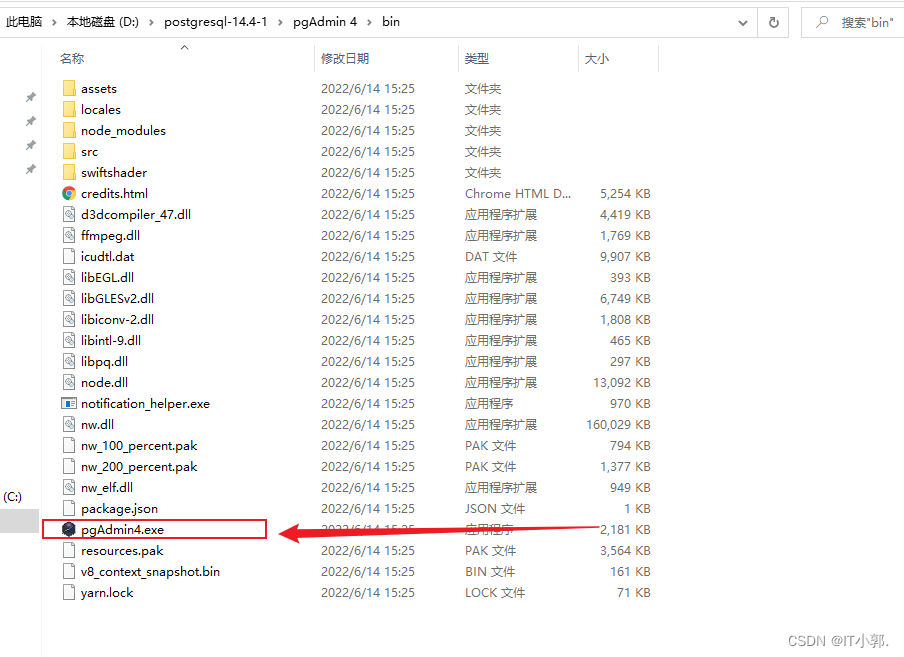Select the d3dcompiler_47.dll file icon
904x657 pixels.
(x=69, y=214)
